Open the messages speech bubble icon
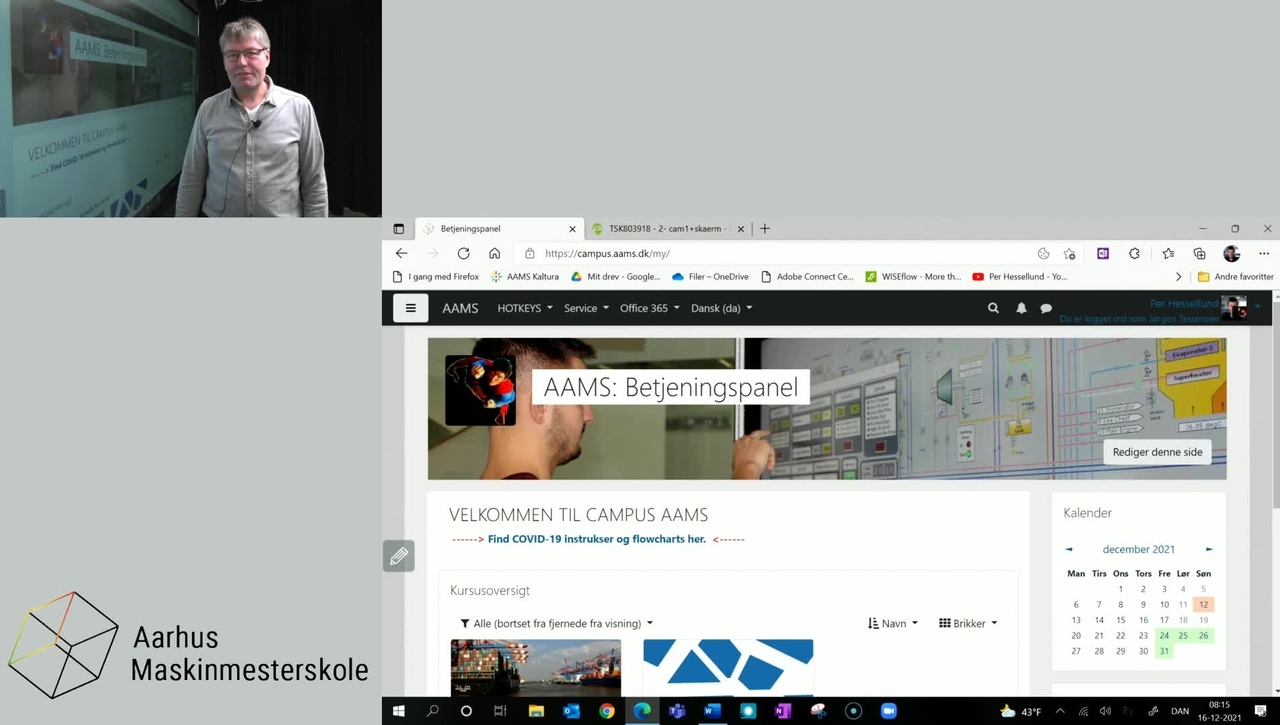Image resolution: width=1280 pixels, height=725 pixels. pos(1046,308)
